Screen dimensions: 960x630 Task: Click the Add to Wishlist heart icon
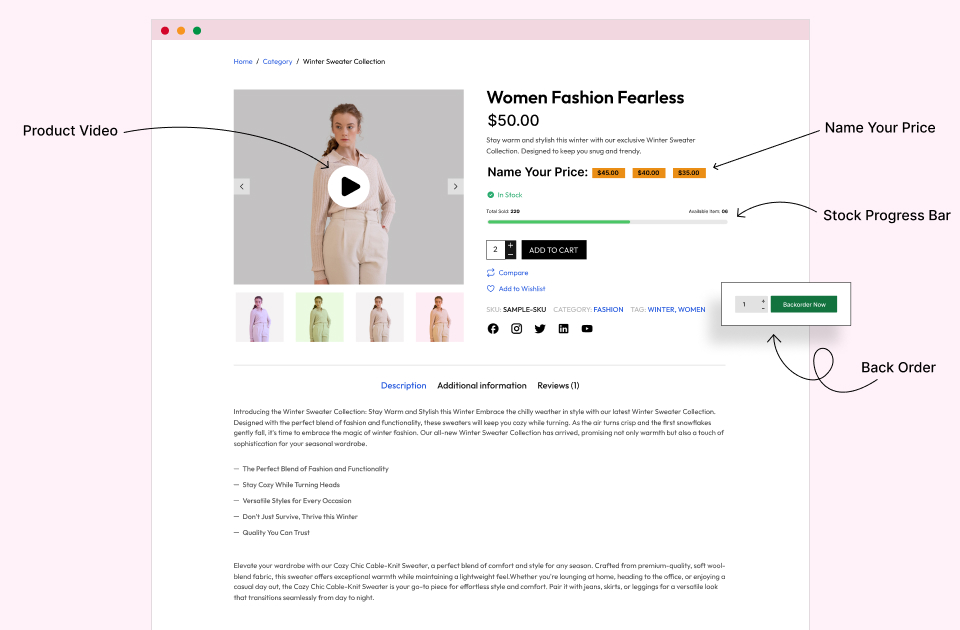491,289
